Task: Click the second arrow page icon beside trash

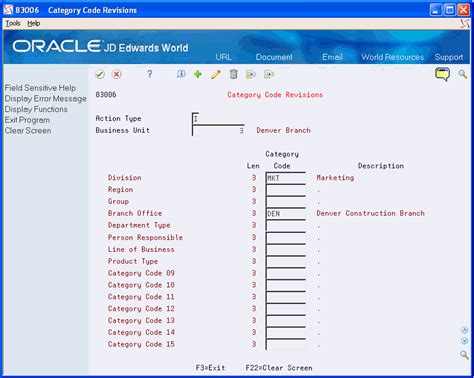Action: [x=269, y=74]
